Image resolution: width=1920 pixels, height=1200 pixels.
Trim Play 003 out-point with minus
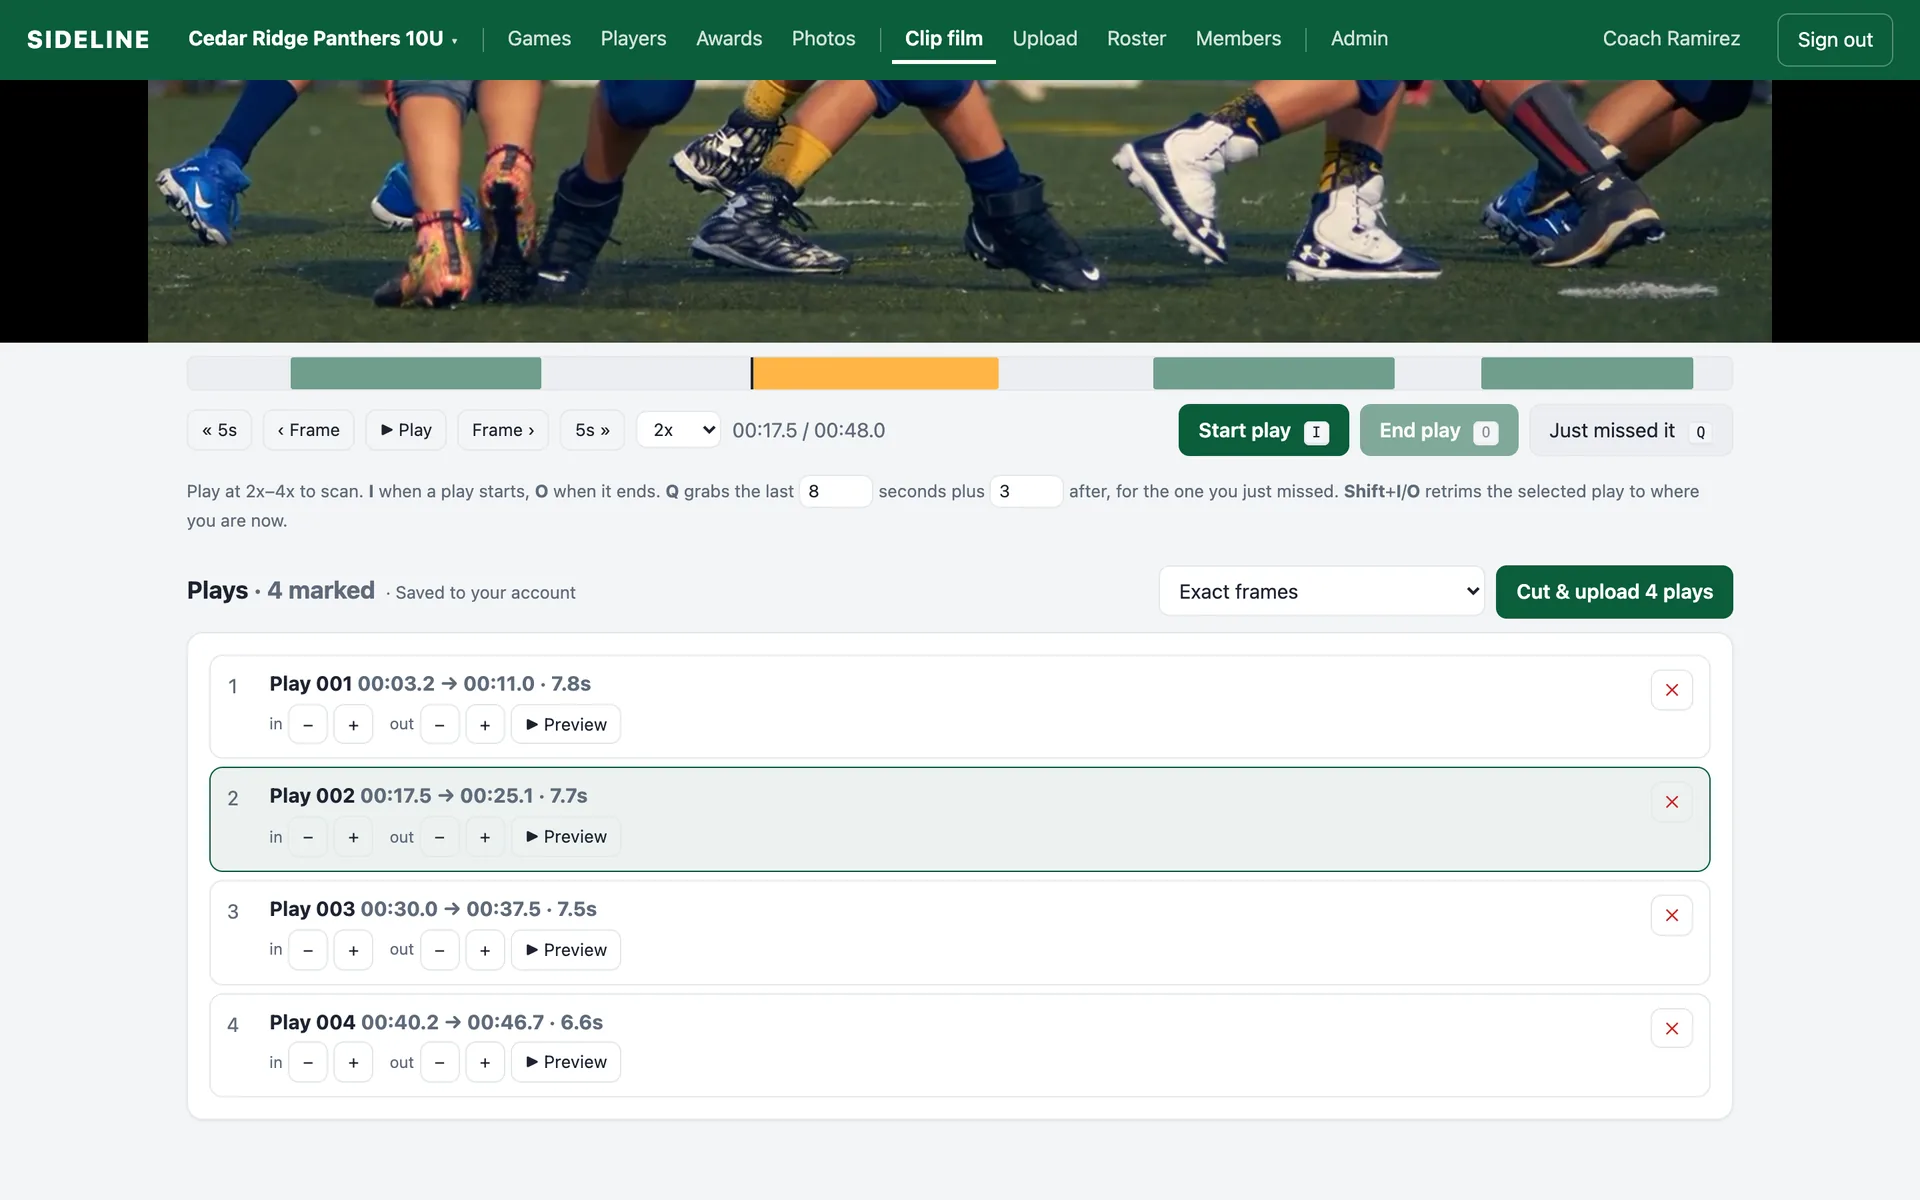(440, 950)
